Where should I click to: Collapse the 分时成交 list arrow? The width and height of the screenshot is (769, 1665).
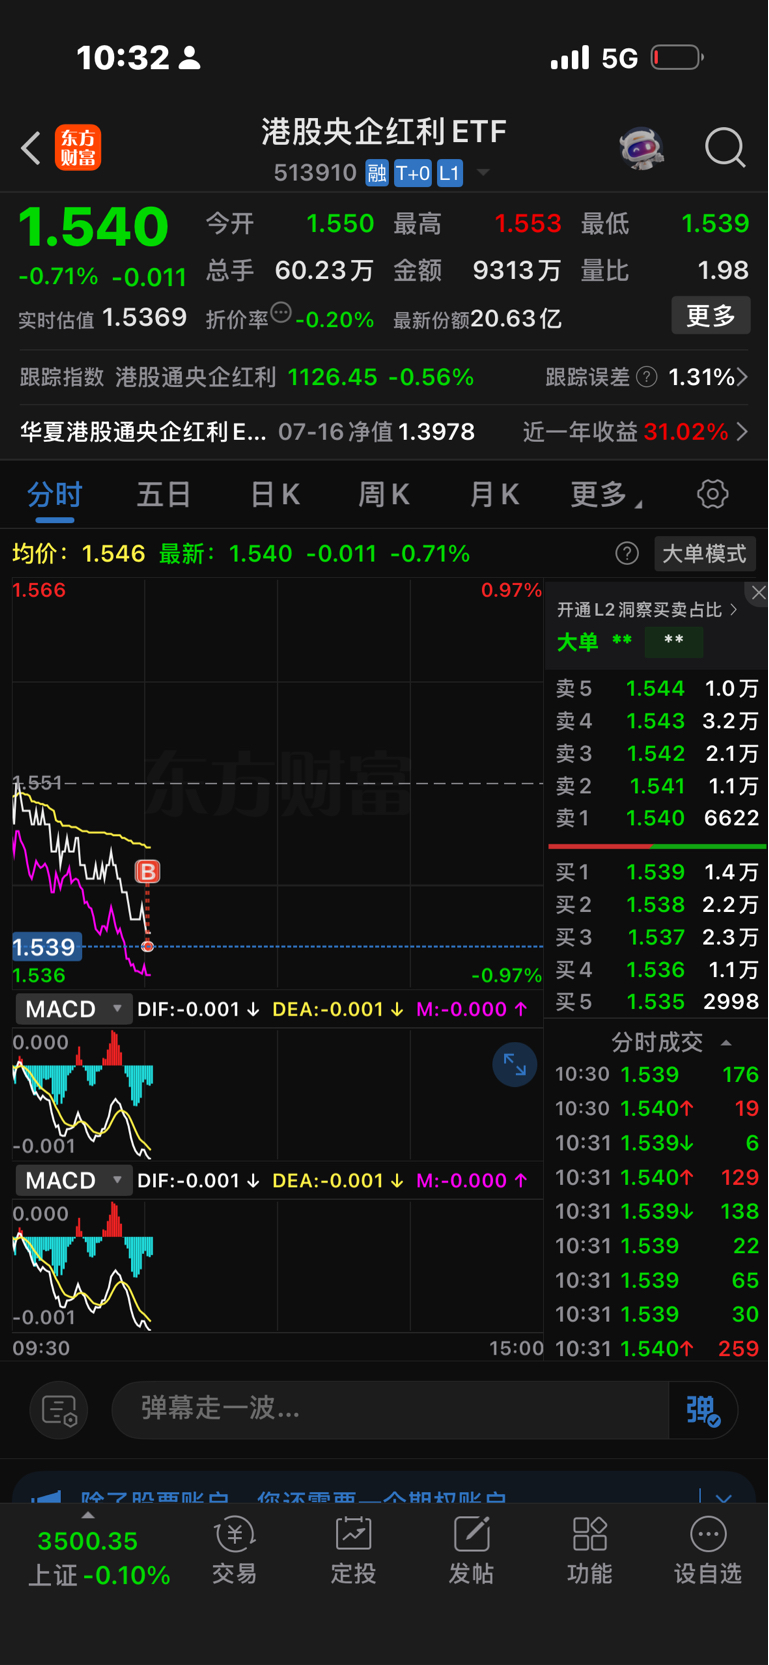pyautogui.click(x=726, y=1043)
